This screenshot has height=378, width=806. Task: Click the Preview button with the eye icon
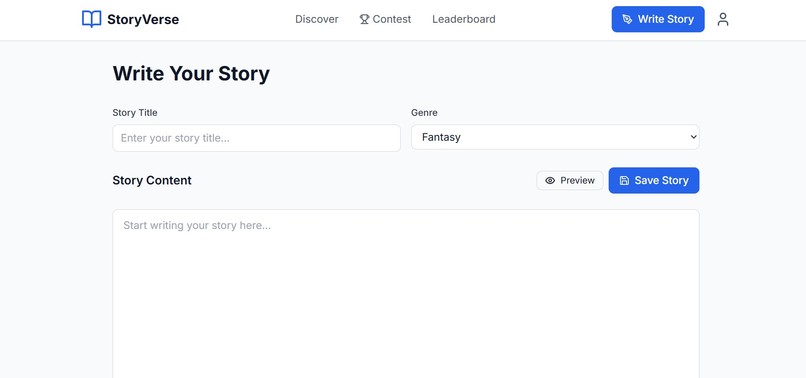[x=570, y=181]
